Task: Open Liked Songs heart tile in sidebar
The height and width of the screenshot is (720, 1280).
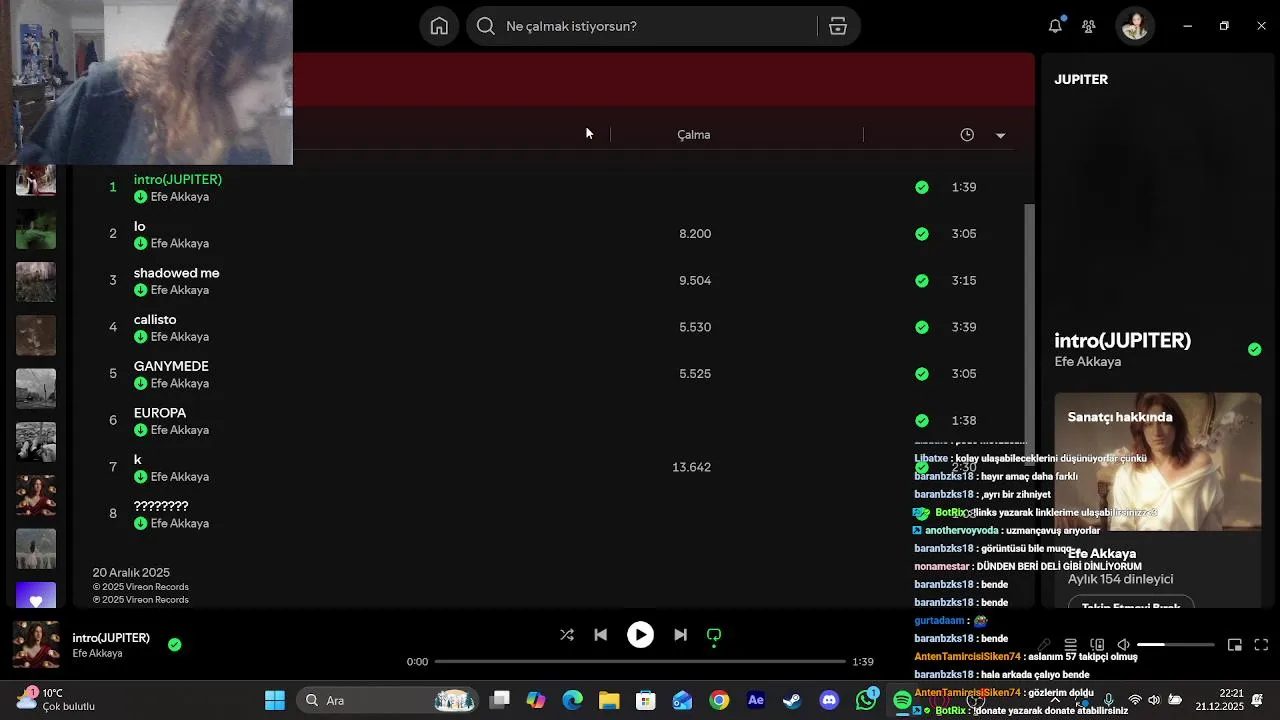Action: [36, 595]
